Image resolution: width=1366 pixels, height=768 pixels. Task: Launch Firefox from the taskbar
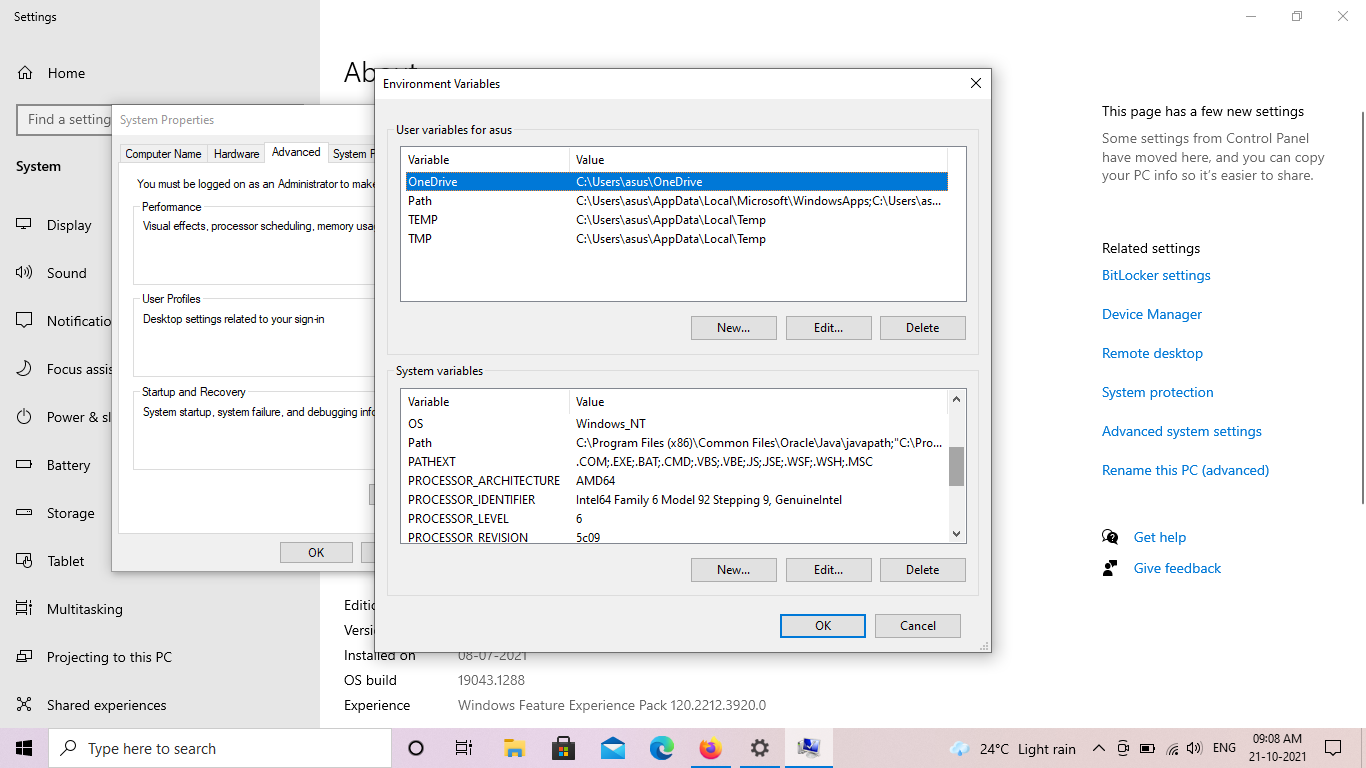[x=711, y=748]
